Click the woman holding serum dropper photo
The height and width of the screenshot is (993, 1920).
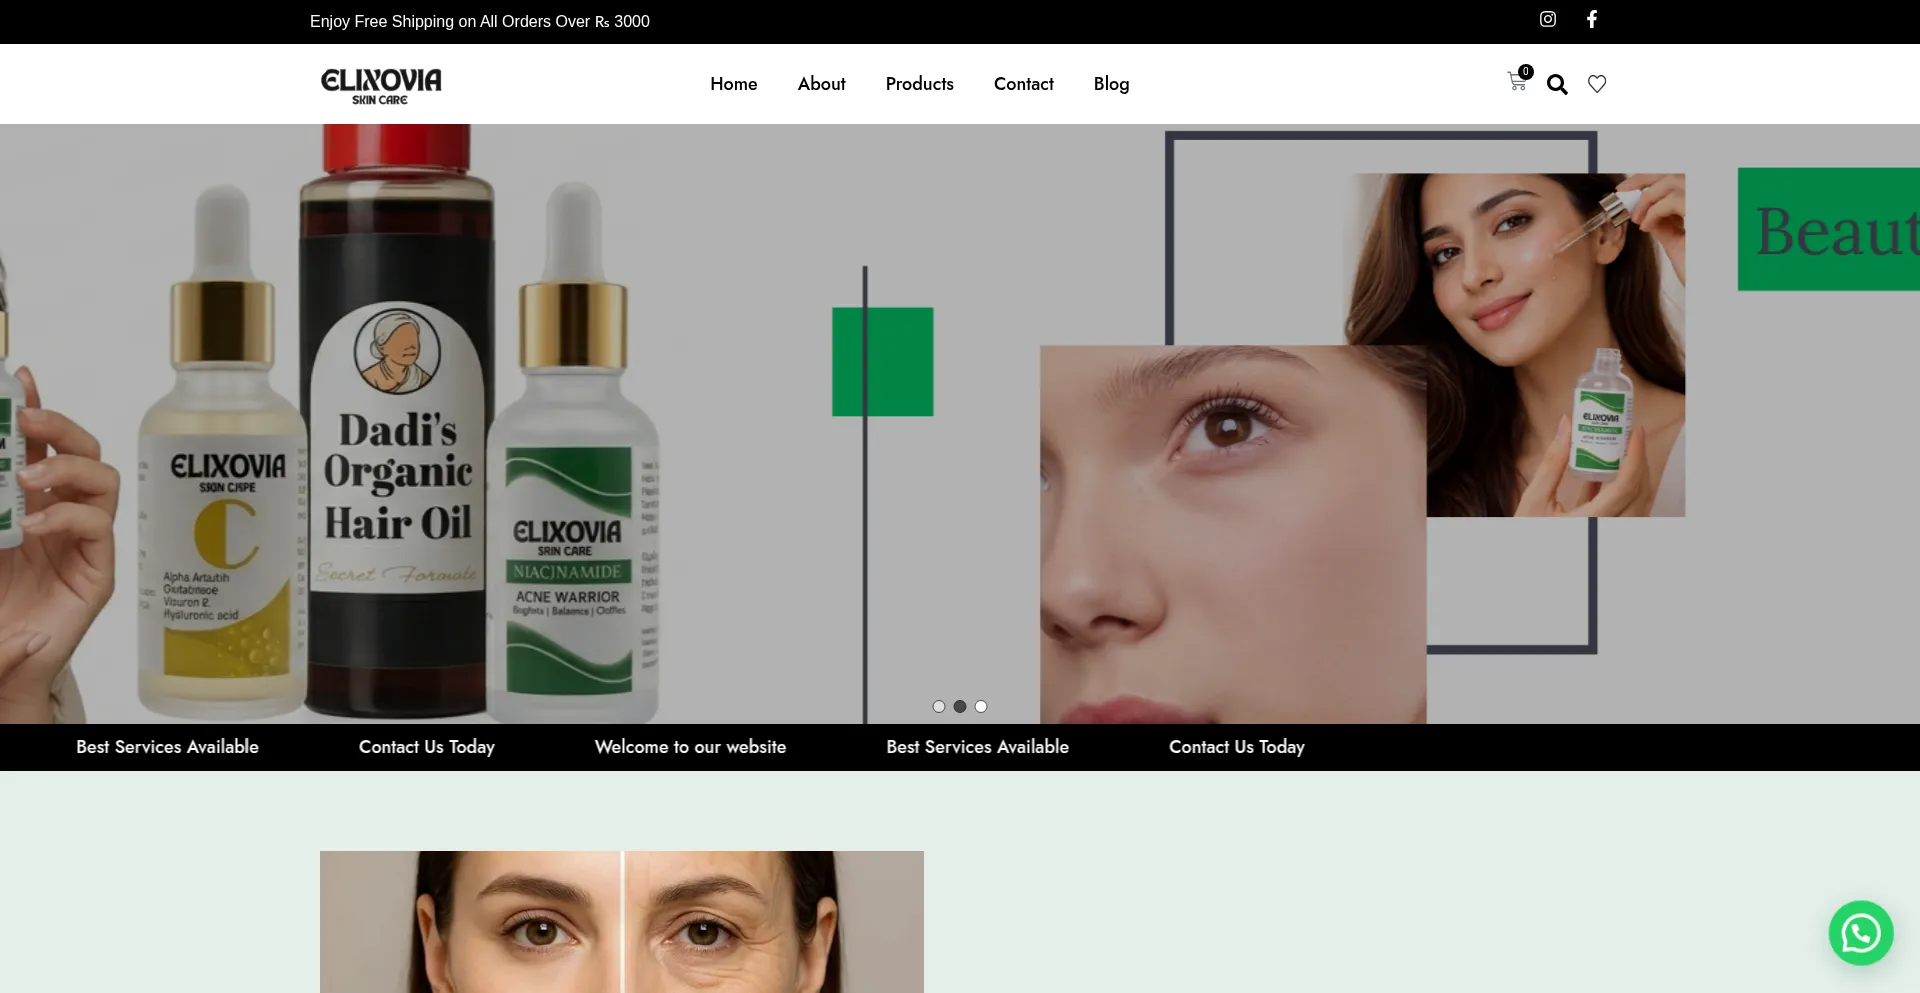point(1515,345)
